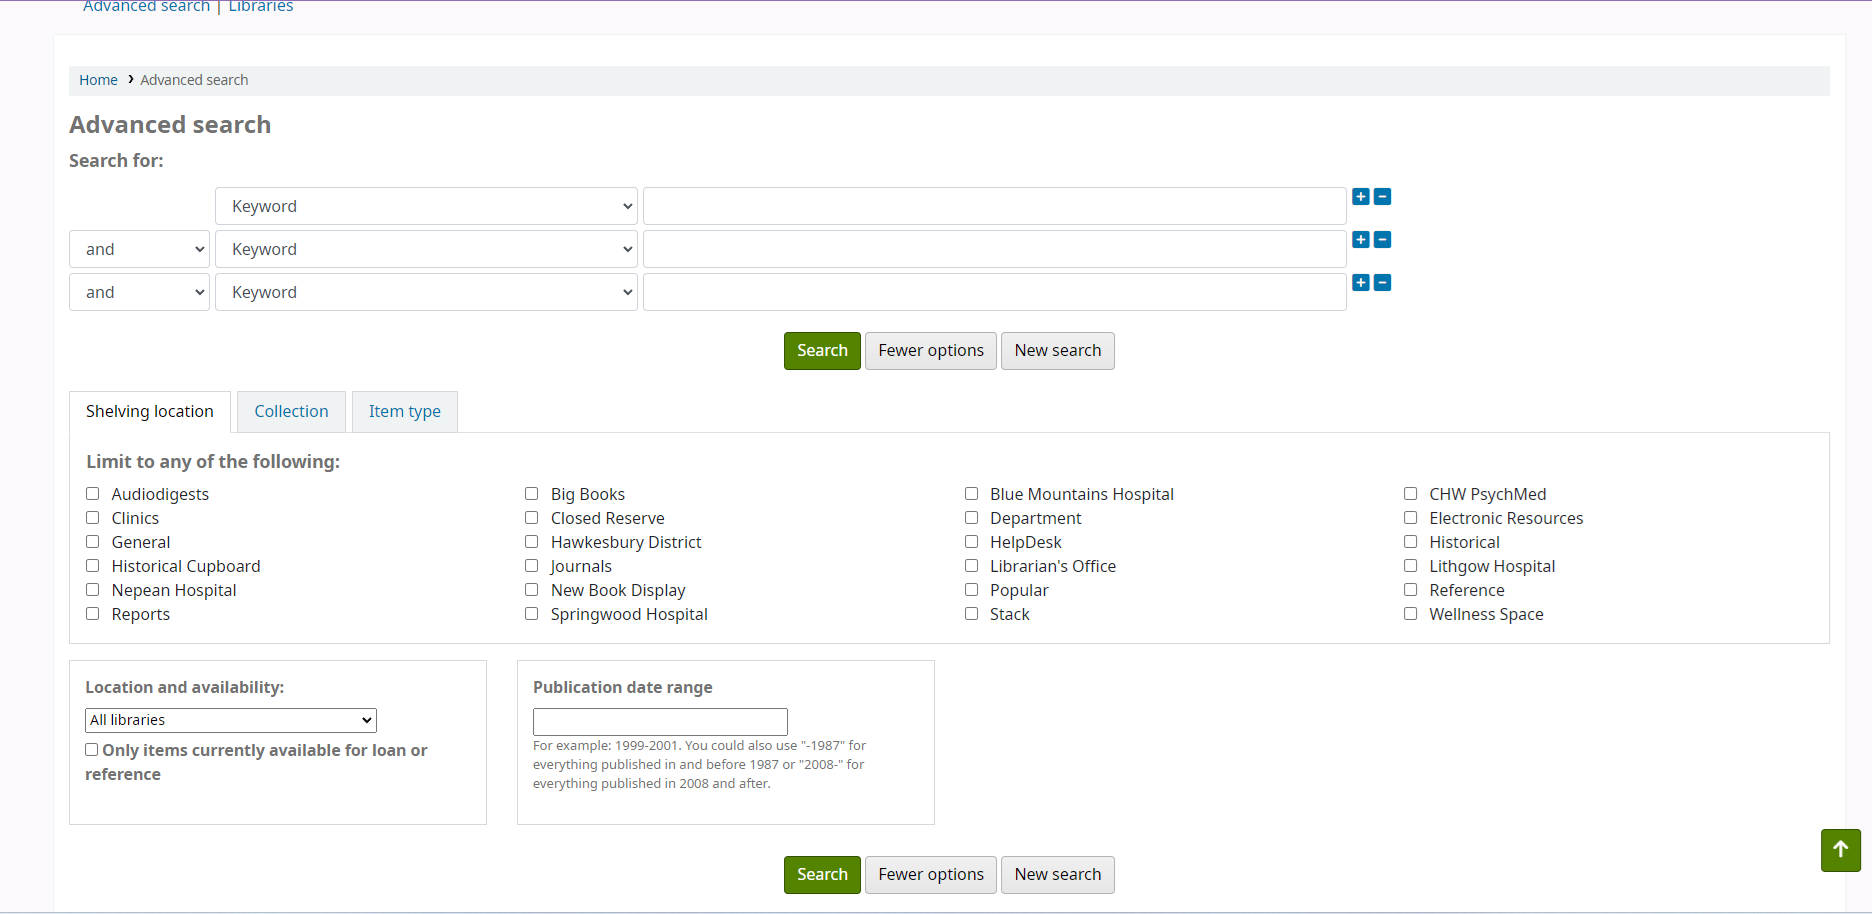Viewport: 1872px width, 914px height.
Task: Check the Big Books checkbox
Action: (x=532, y=494)
